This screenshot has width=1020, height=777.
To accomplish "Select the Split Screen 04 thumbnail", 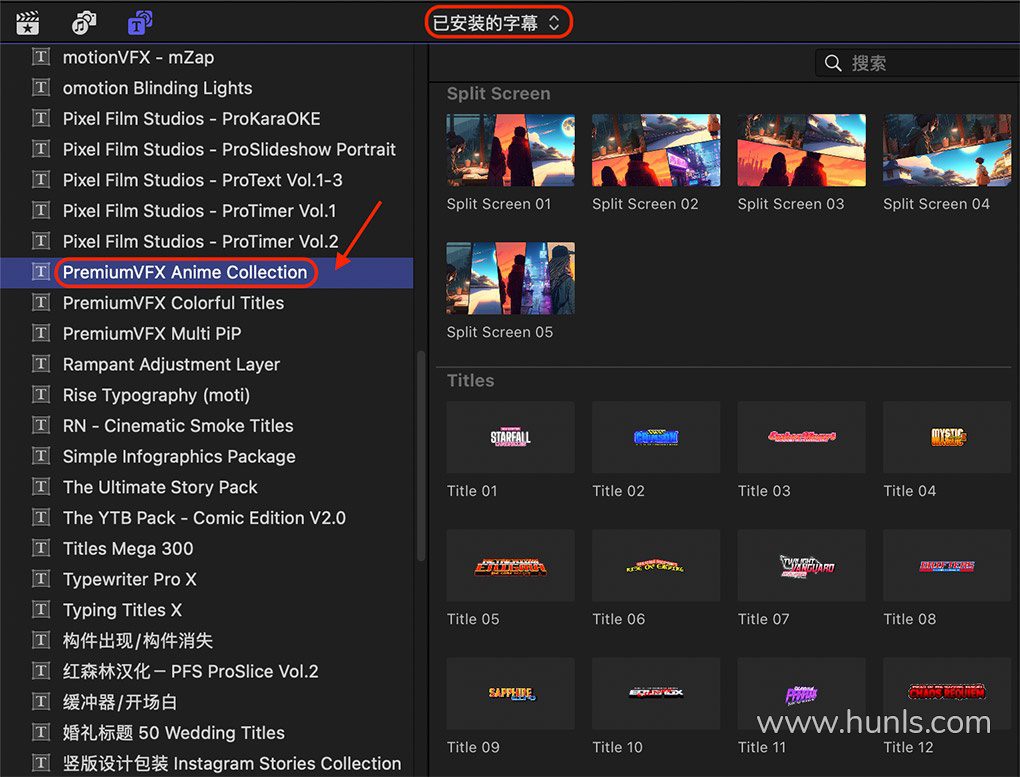I will (947, 150).
